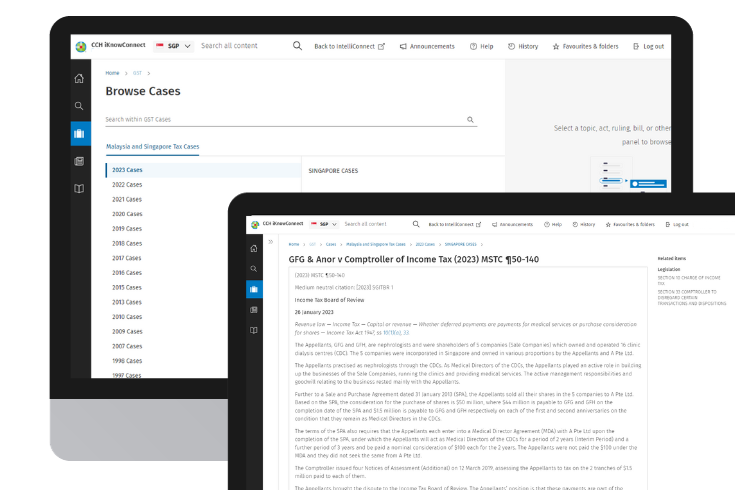
Task: Click briefcase Cases icon in Browse Cases sidebar
Action: click(x=79, y=133)
